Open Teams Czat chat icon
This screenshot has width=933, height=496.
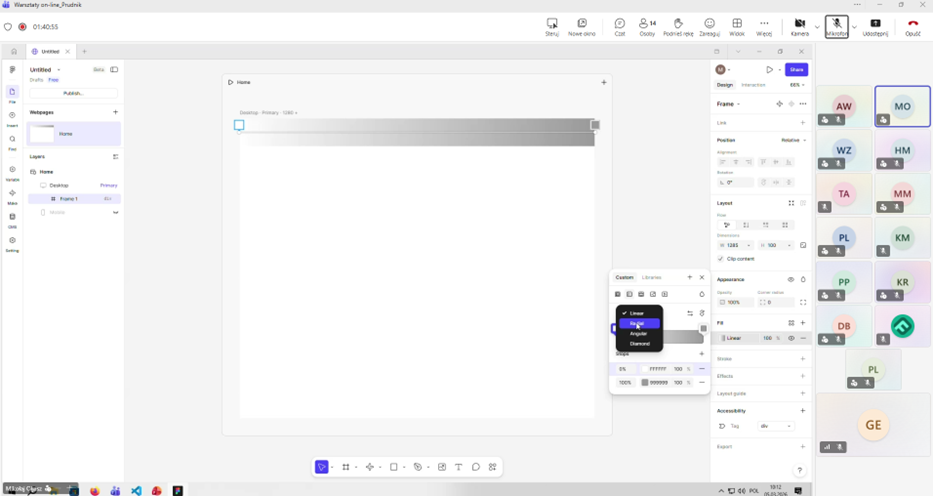point(619,24)
